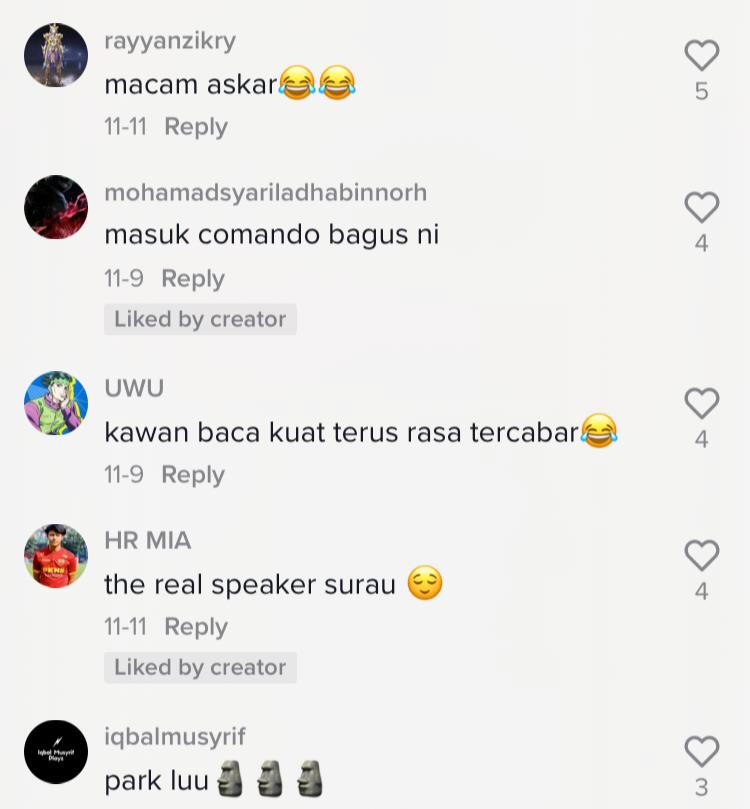The image size is (750, 809).
Task: Open iqbalmusyrif's black round avatar
Action: click(x=56, y=752)
